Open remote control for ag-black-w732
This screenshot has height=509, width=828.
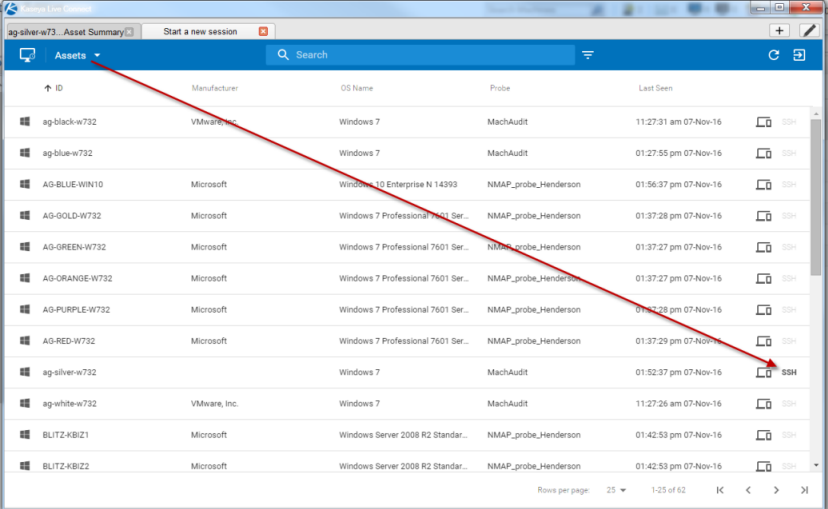(x=764, y=122)
